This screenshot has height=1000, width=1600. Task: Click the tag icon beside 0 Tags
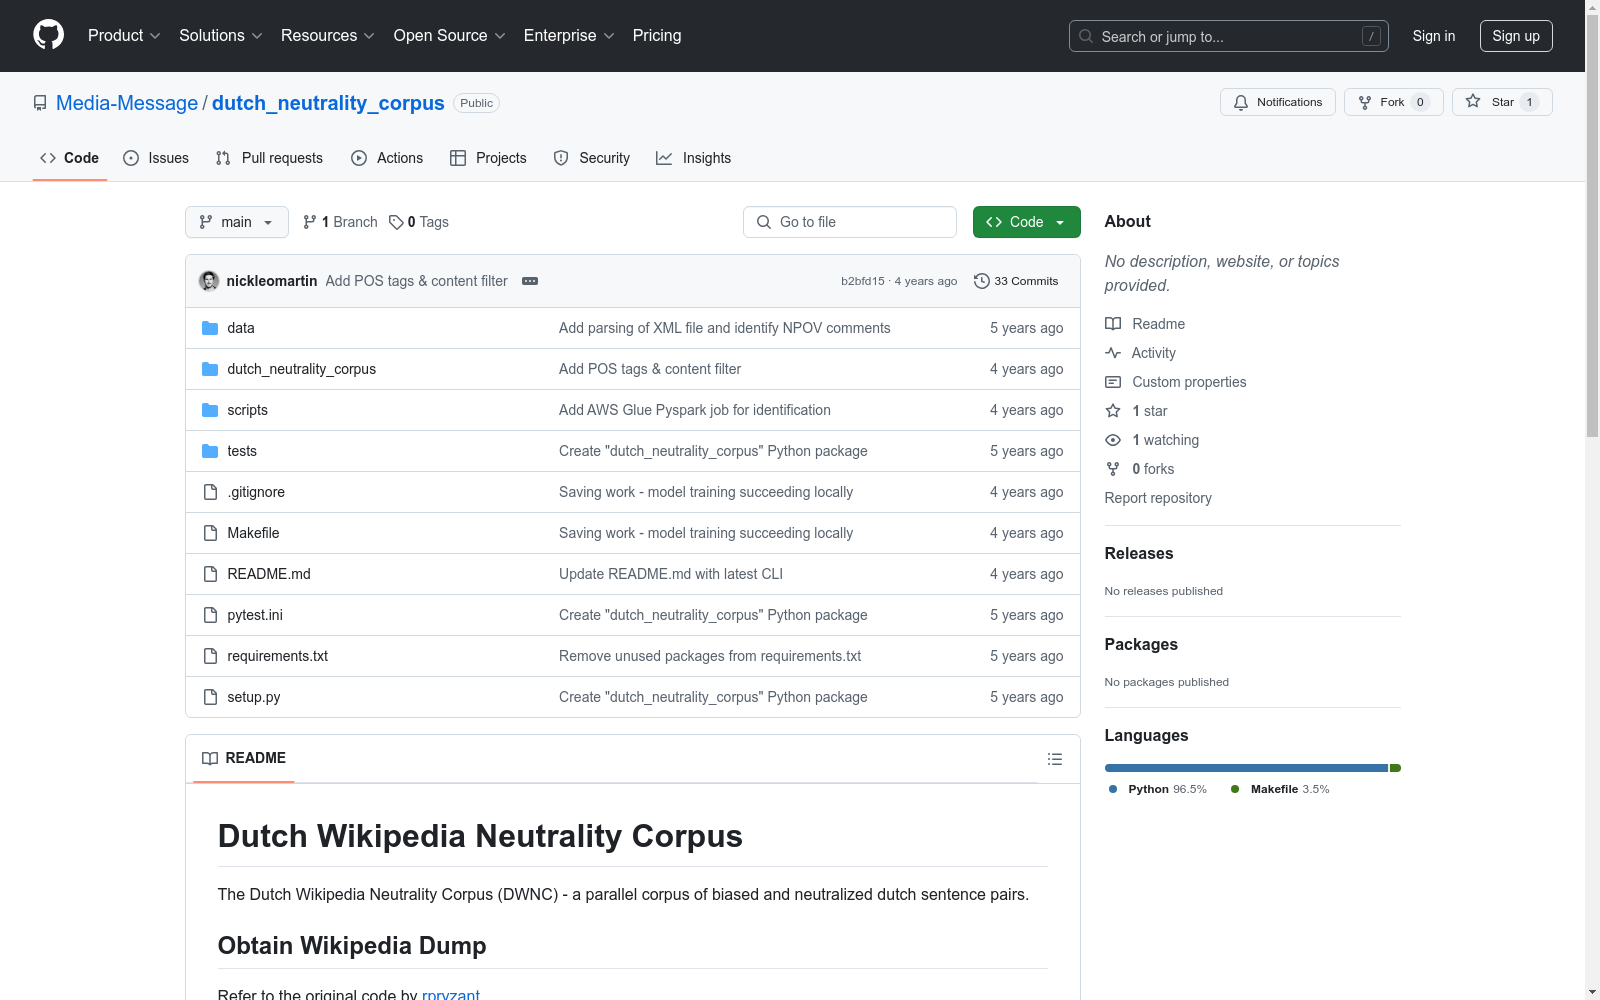[x=396, y=222]
